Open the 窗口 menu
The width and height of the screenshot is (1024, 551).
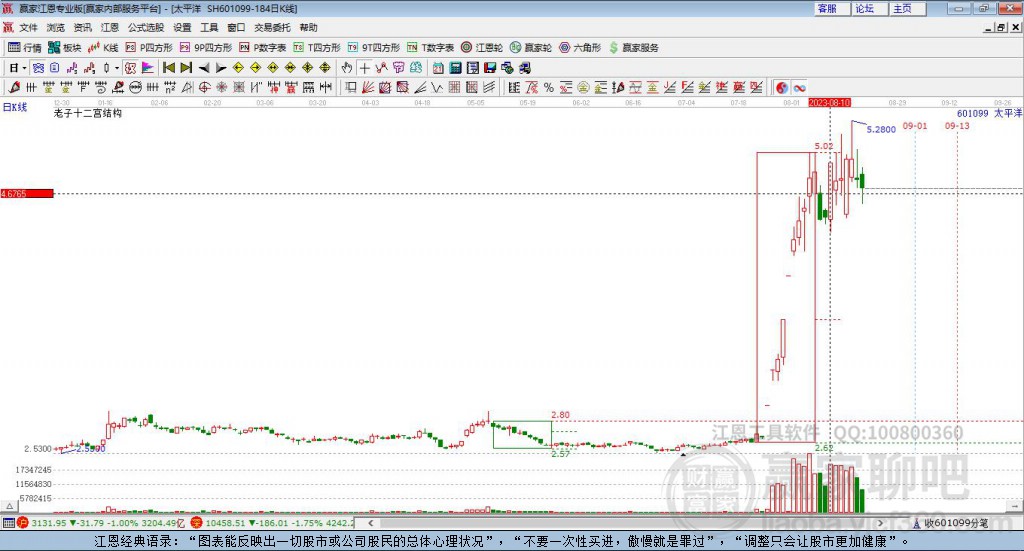click(x=236, y=27)
